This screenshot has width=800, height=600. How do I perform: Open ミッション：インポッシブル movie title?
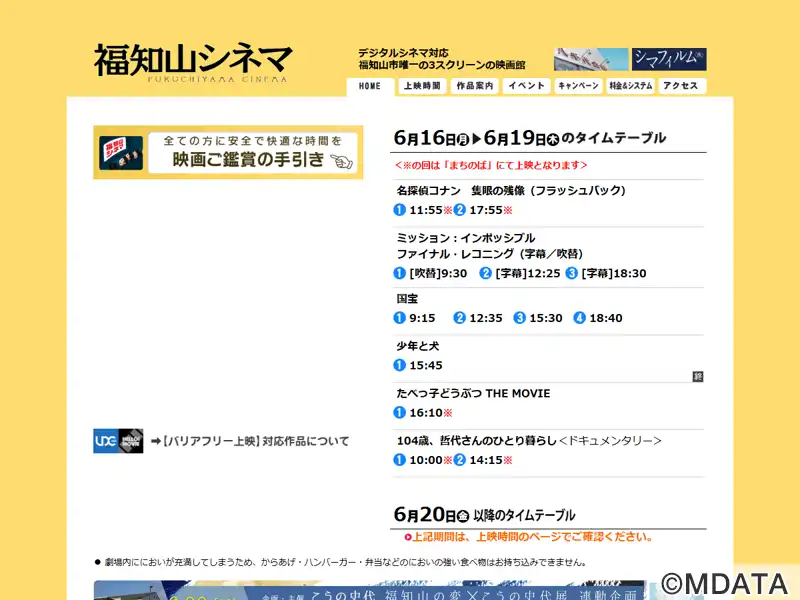[x=490, y=246]
